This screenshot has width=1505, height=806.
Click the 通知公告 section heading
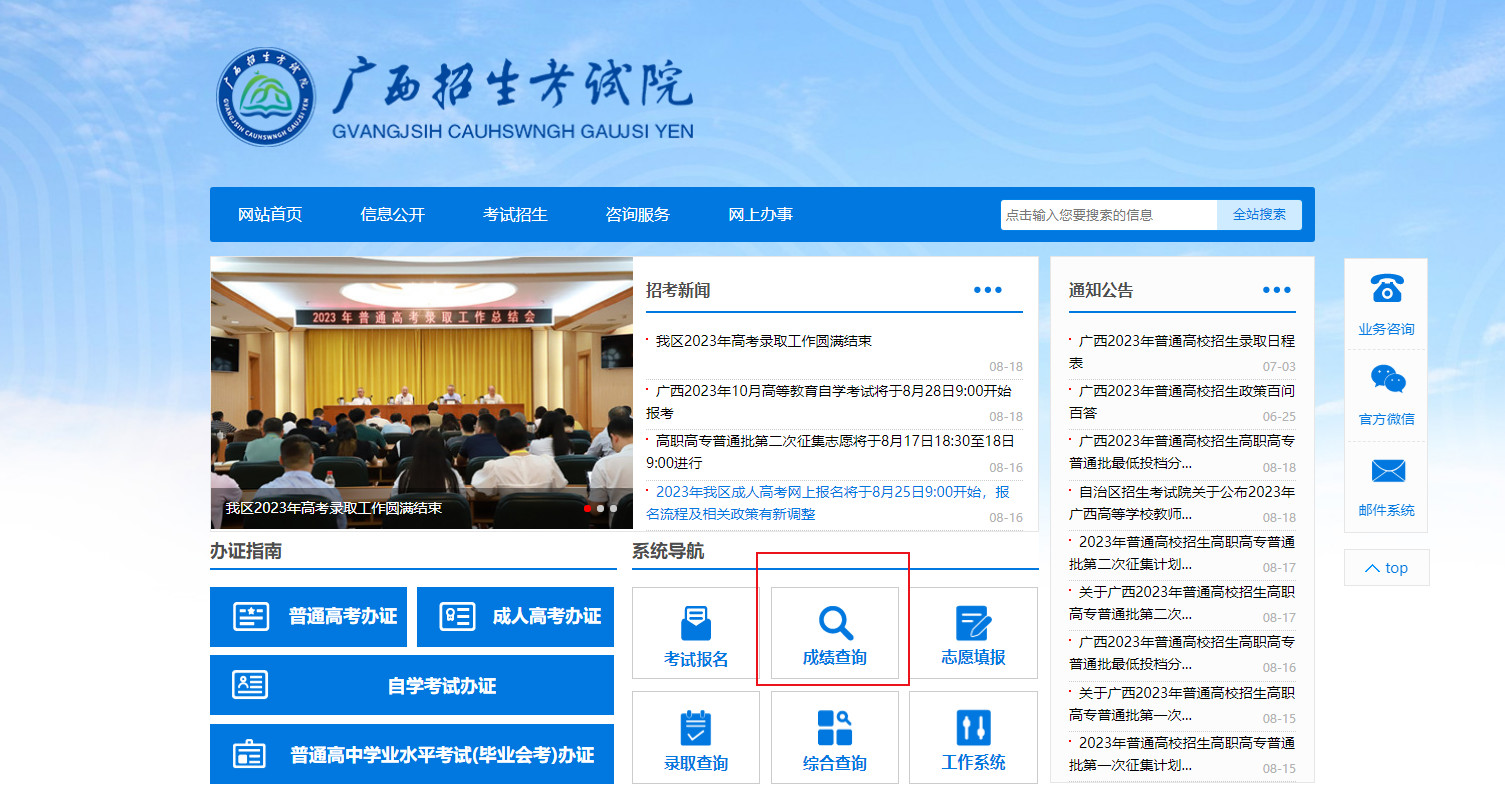pos(1101,290)
